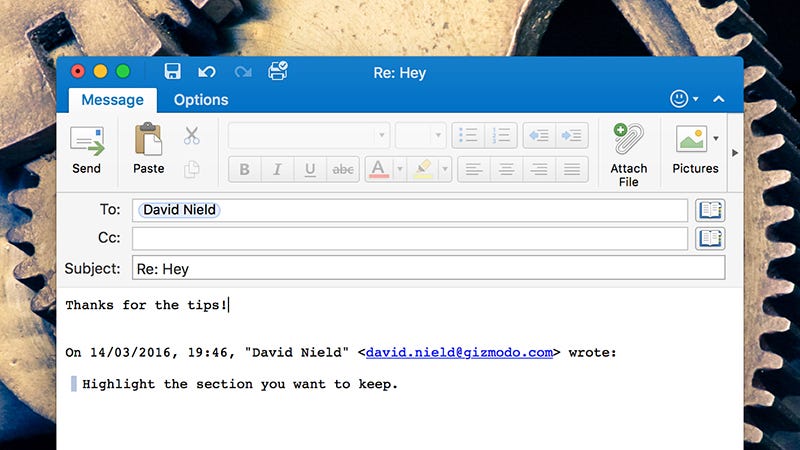
Task: Undo the last action
Action: pyautogui.click(x=207, y=72)
